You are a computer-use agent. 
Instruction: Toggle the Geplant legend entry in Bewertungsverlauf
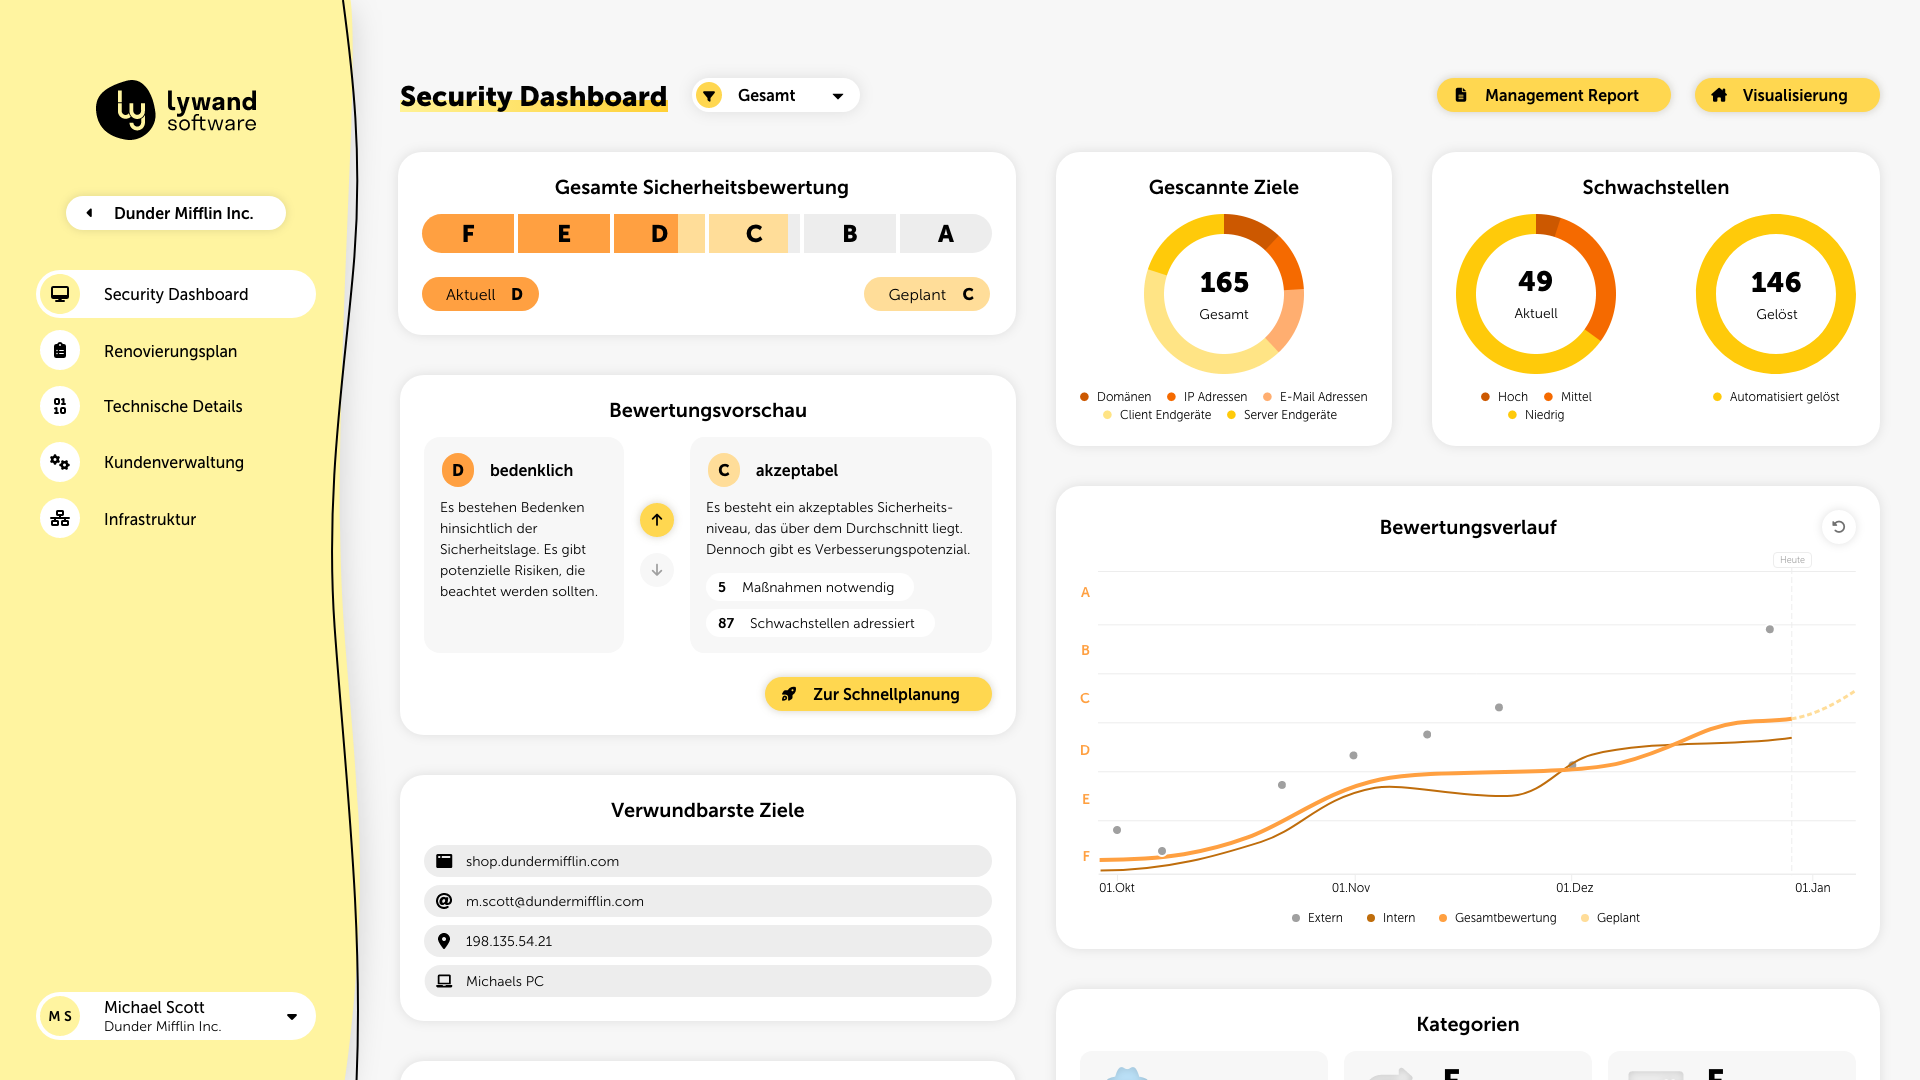click(x=1610, y=918)
